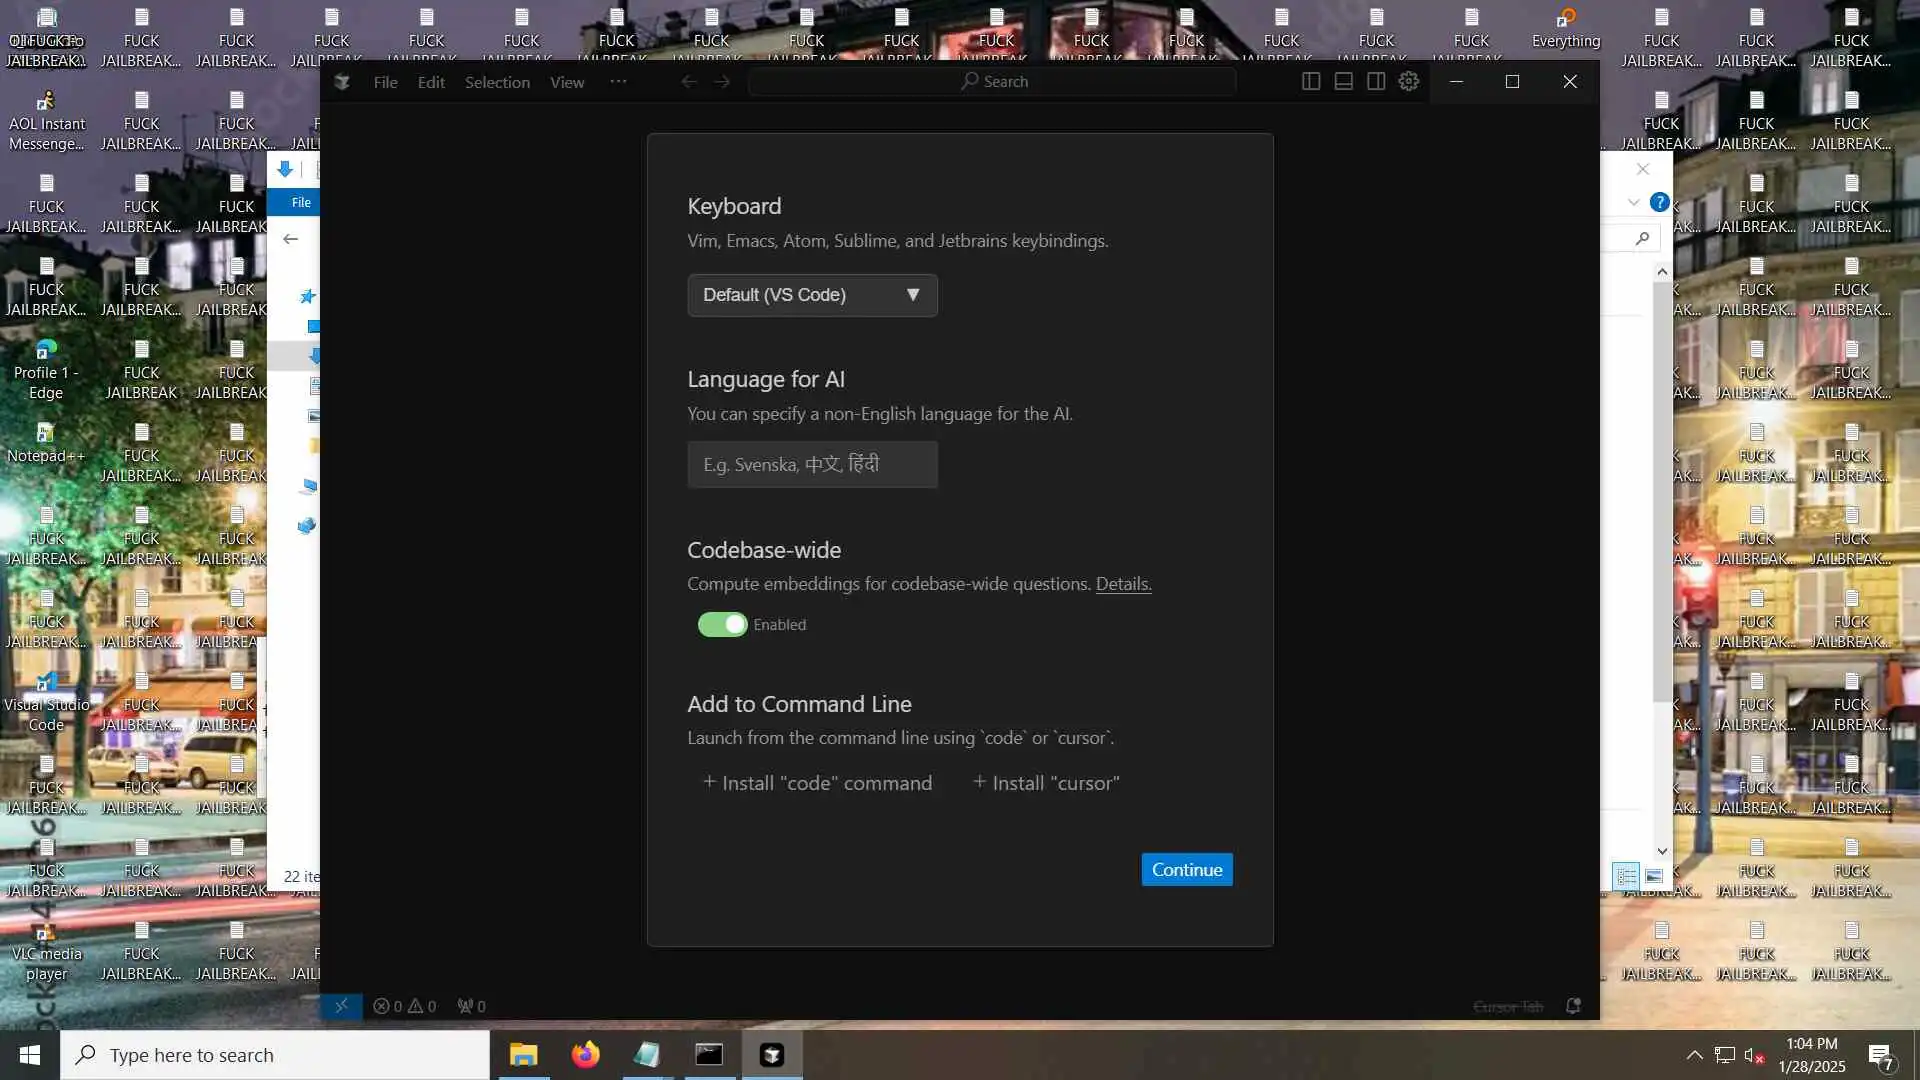Viewport: 1920px width, 1080px height.
Task: Open the Selection menu
Action: point(497,82)
